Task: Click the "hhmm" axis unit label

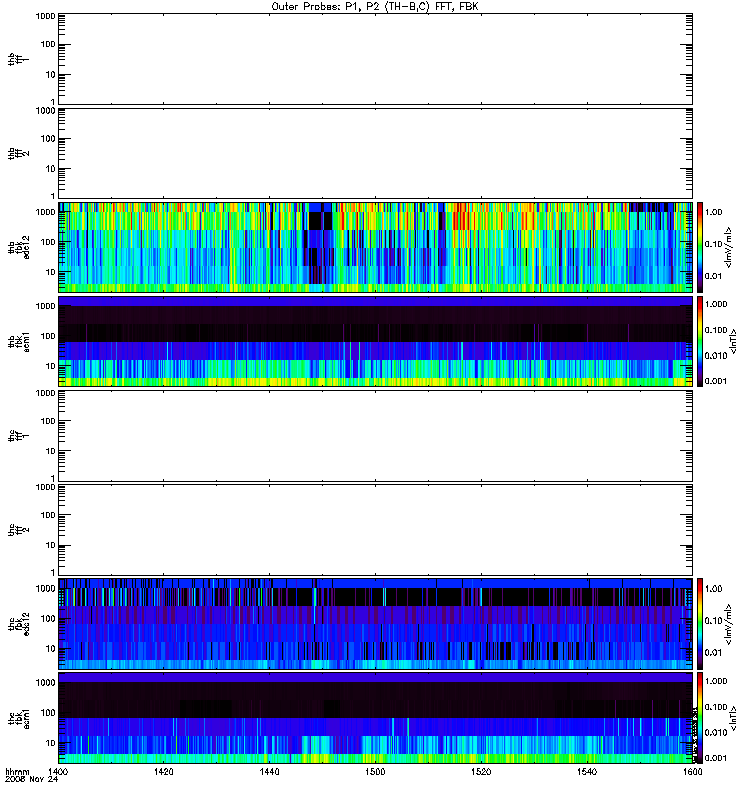Action: (17, 772)
